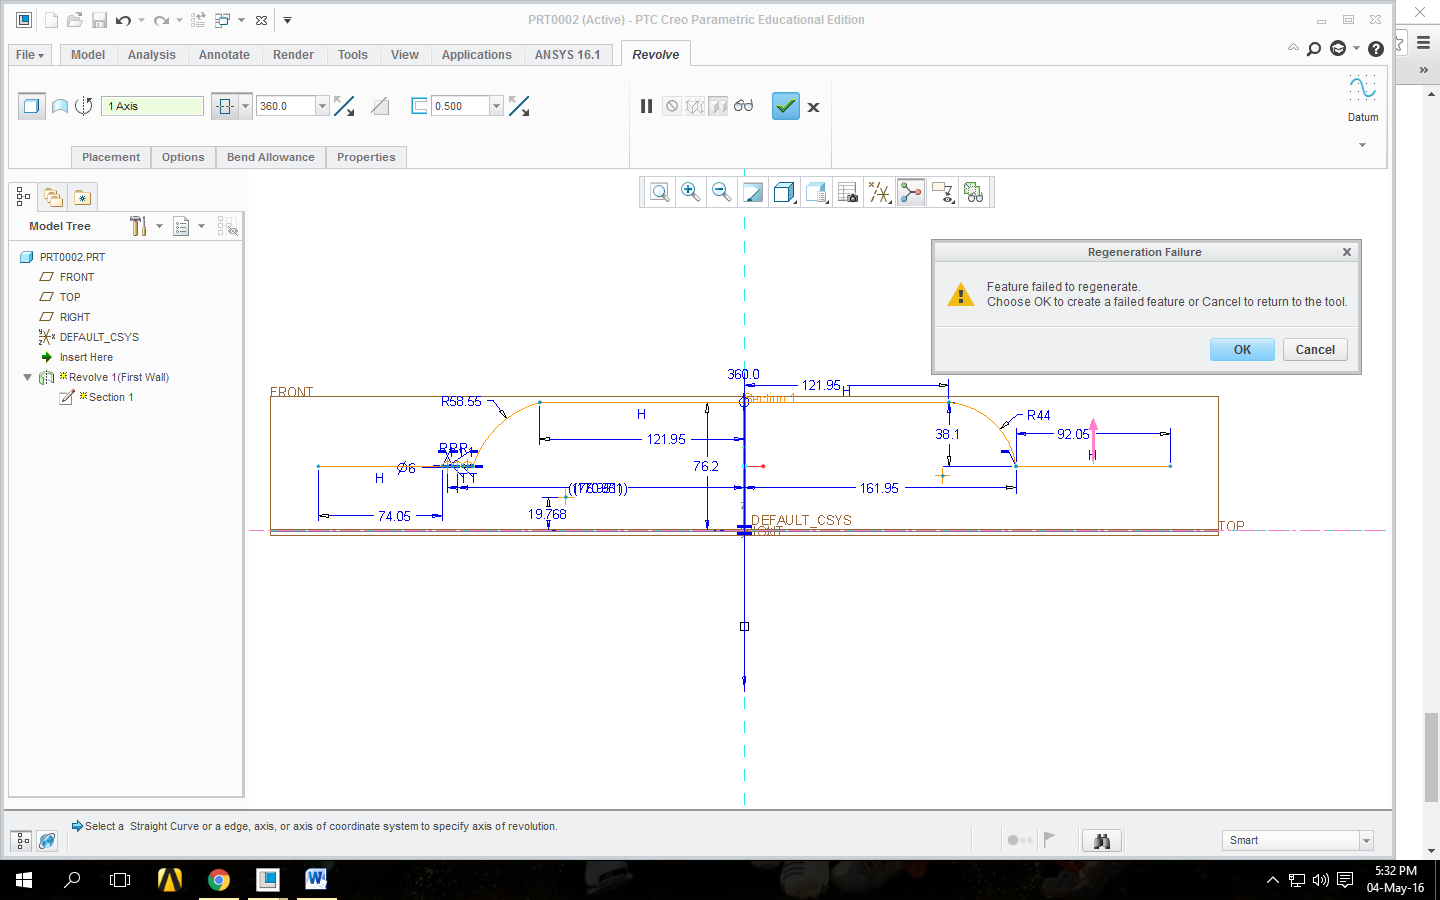This screenshot has height=900, width=1440.
Task: Open the Bend Allowance tab
Action: pos(271,157)
